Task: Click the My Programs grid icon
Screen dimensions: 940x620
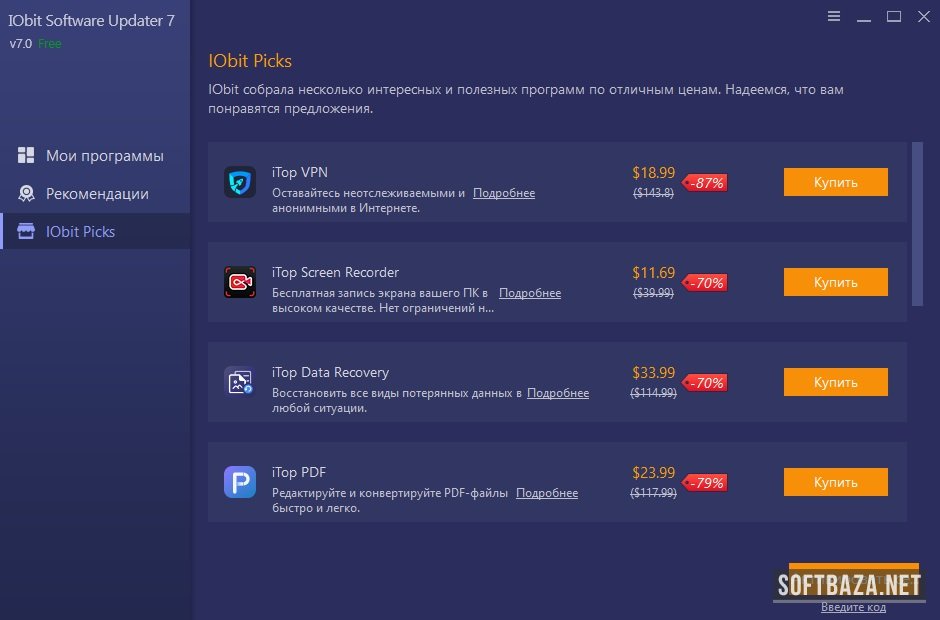Action: (x=27, y=156)
